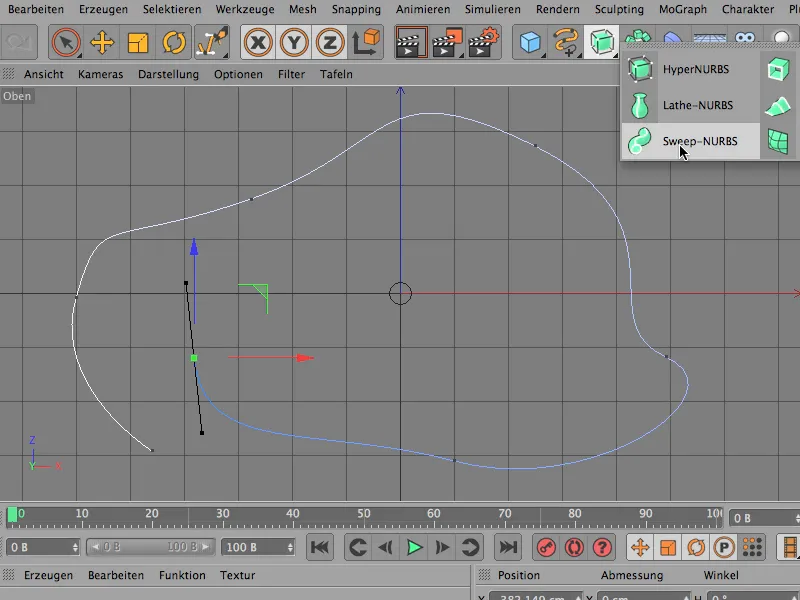Screen dimensions: 800x600
Task: Open viewport Optionen menu
Action: (x=238, y=74)
